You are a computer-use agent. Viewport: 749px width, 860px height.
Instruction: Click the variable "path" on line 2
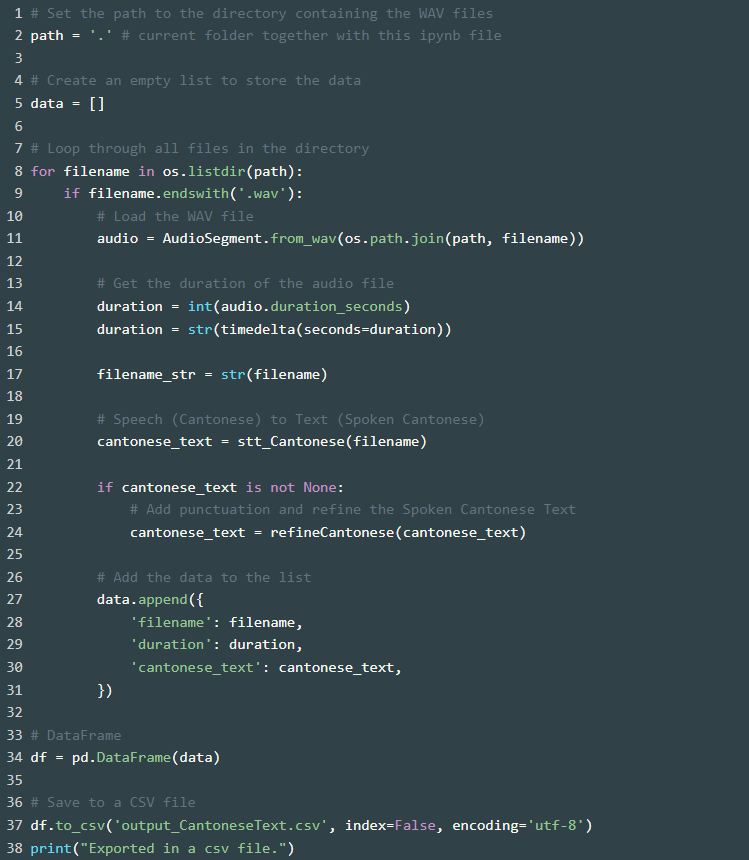47,36
